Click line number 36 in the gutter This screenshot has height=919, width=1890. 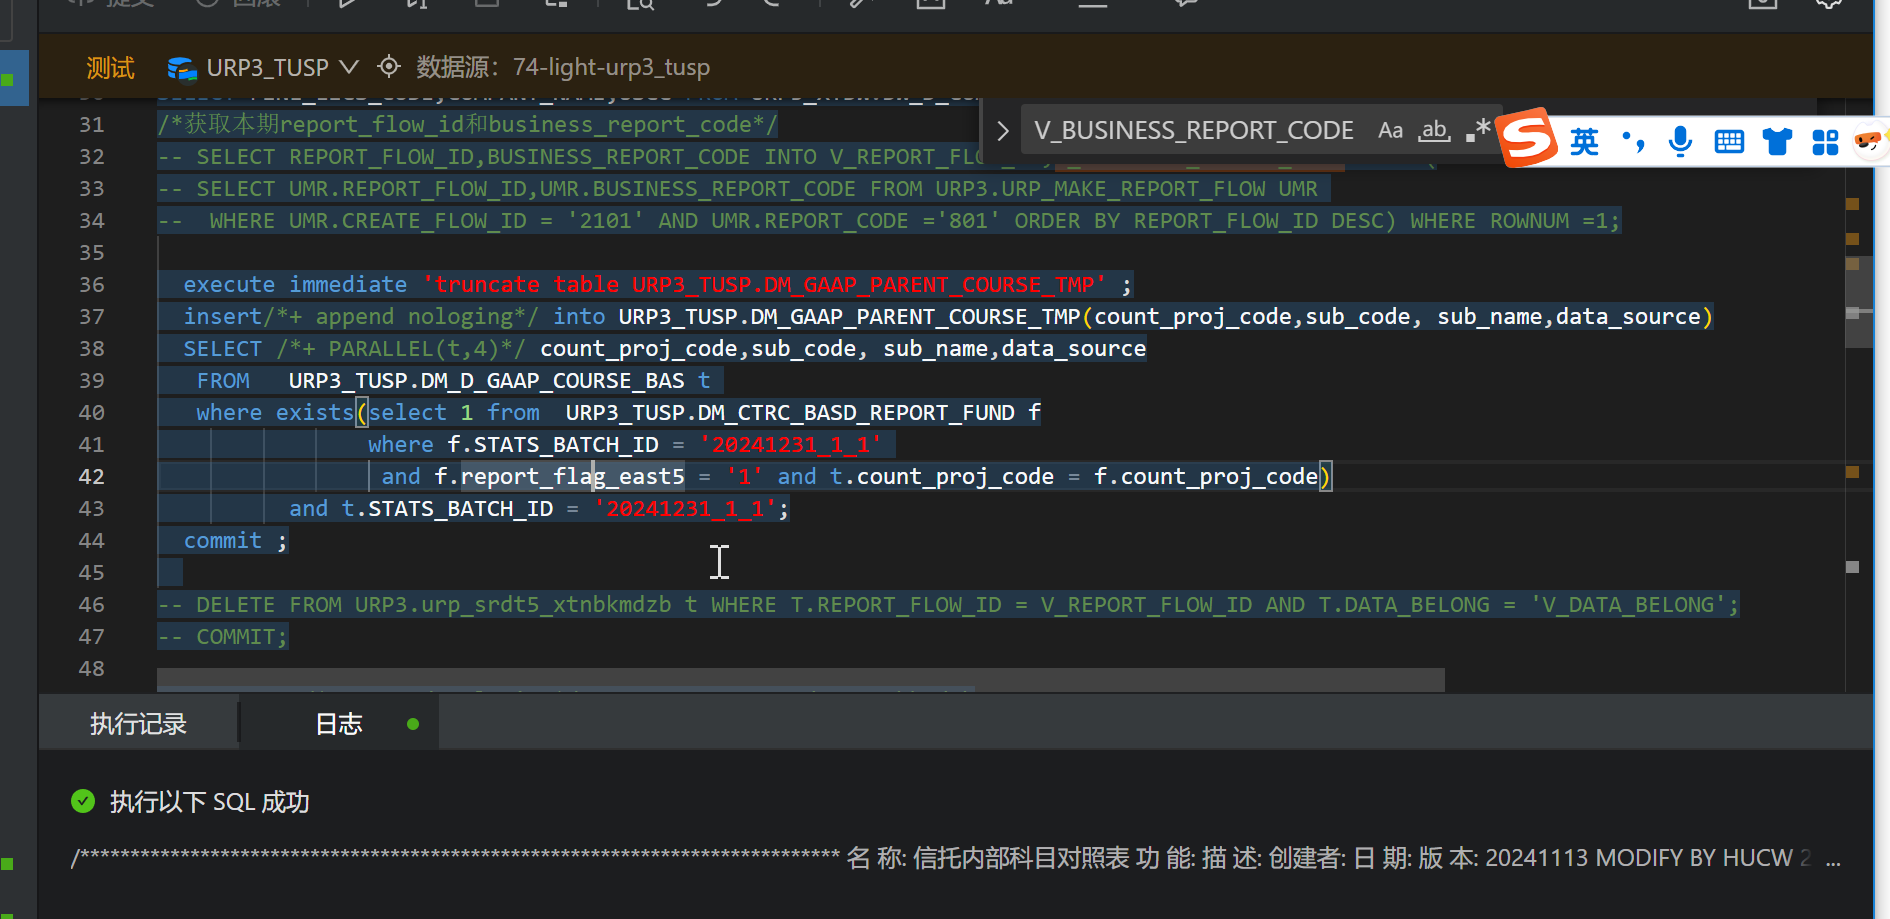click(92, 285)
